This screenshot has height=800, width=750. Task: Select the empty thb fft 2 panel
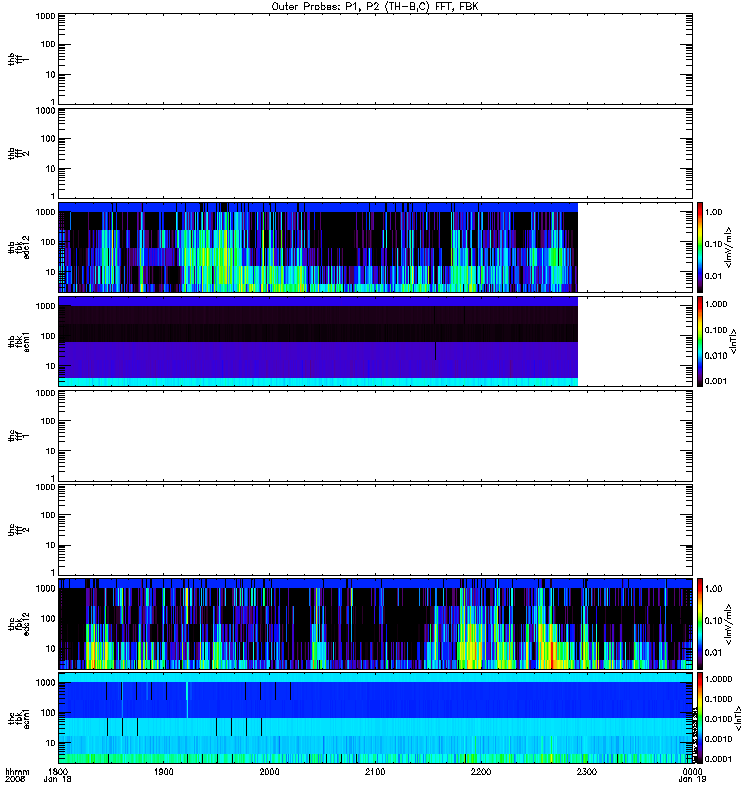point(375,154)
